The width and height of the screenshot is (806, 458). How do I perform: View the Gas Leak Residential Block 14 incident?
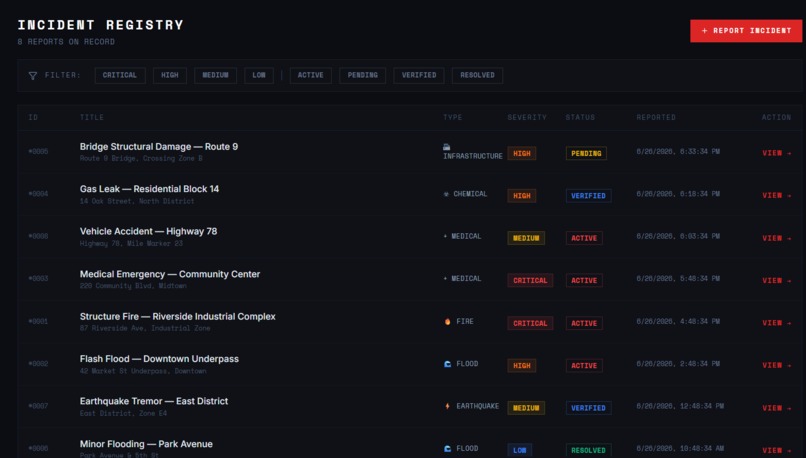[777, 195]
